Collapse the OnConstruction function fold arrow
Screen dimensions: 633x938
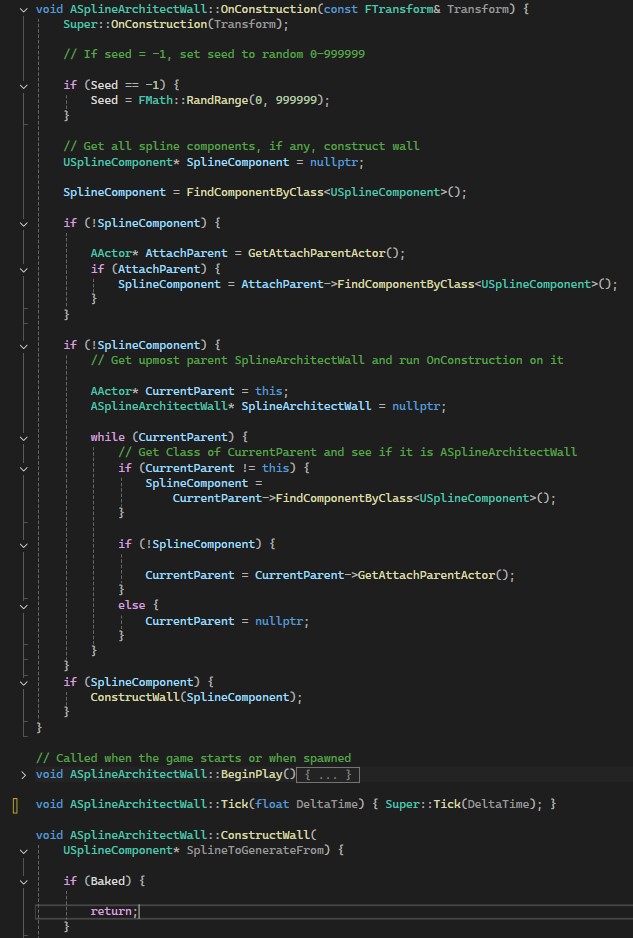[x=23, y=8]
